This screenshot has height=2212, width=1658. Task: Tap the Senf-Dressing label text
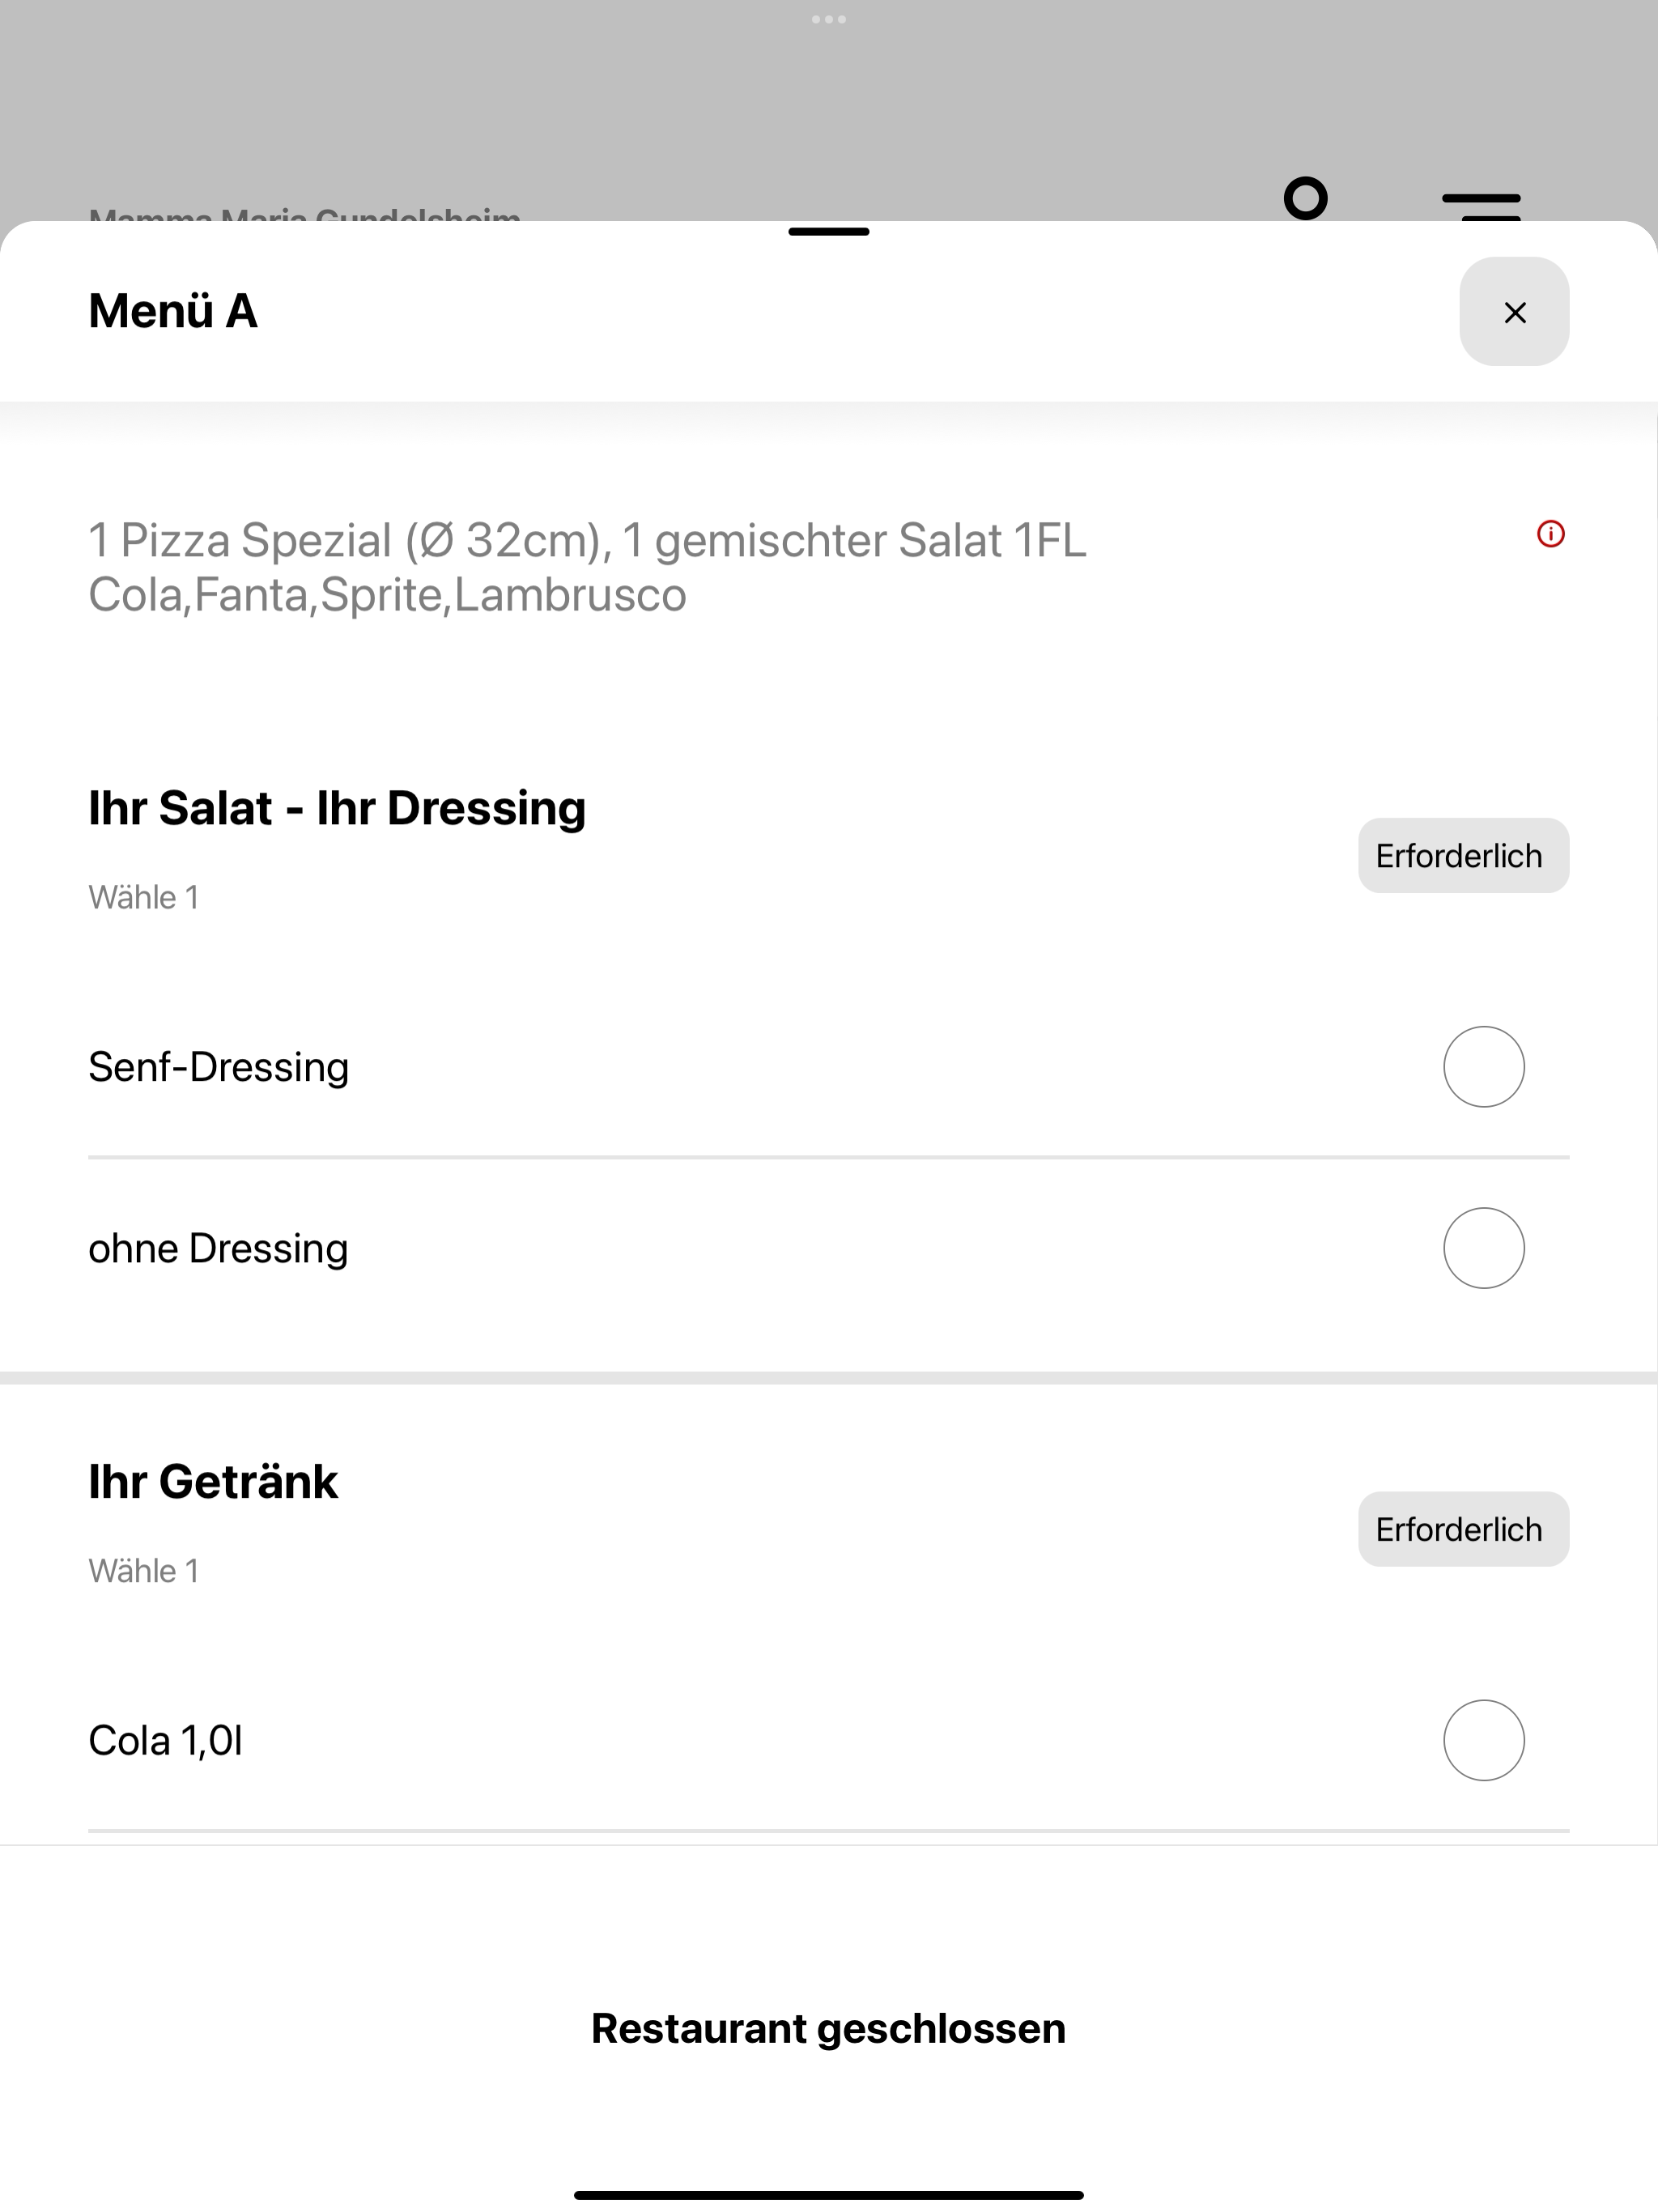[x=219, y=1067]
